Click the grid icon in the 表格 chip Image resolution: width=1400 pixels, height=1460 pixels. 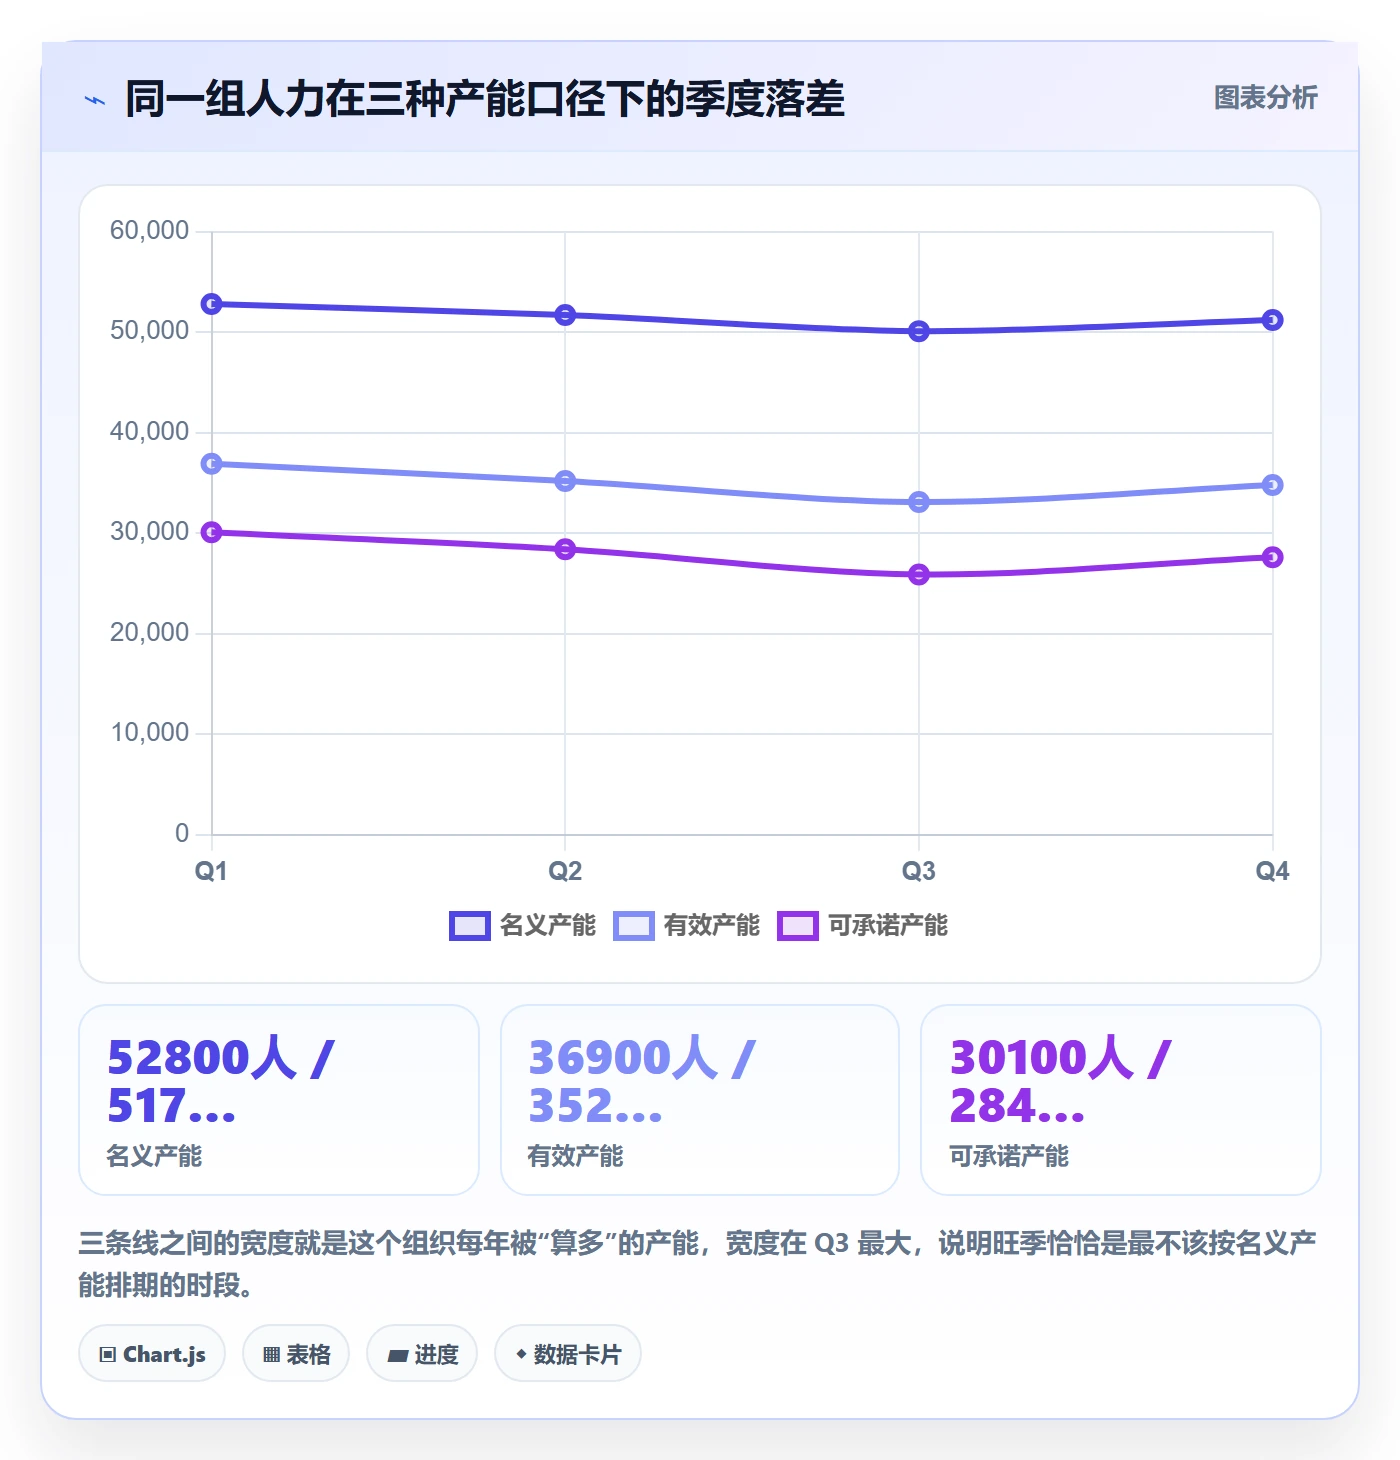pos(271,1355)
